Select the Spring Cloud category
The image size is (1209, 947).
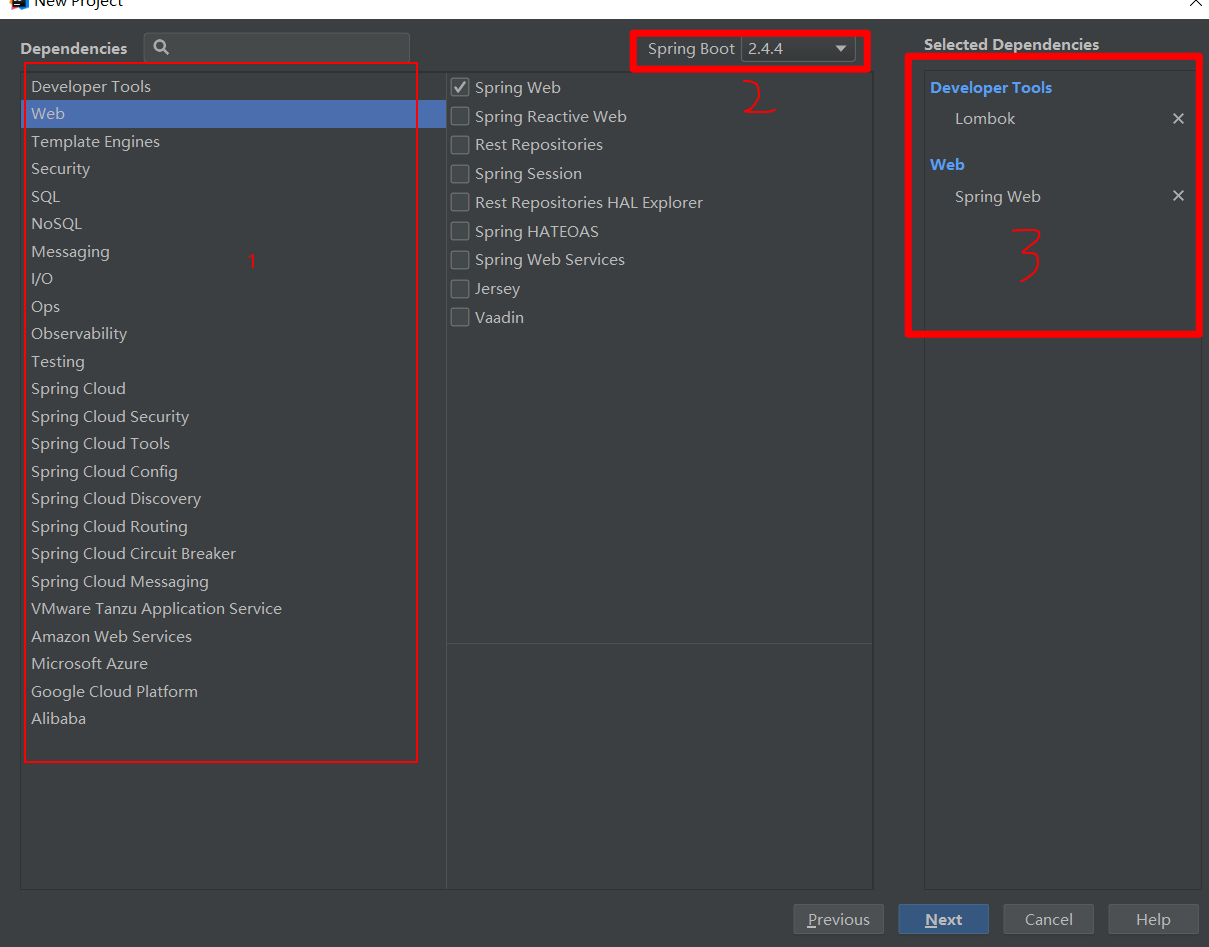point(233,389)
